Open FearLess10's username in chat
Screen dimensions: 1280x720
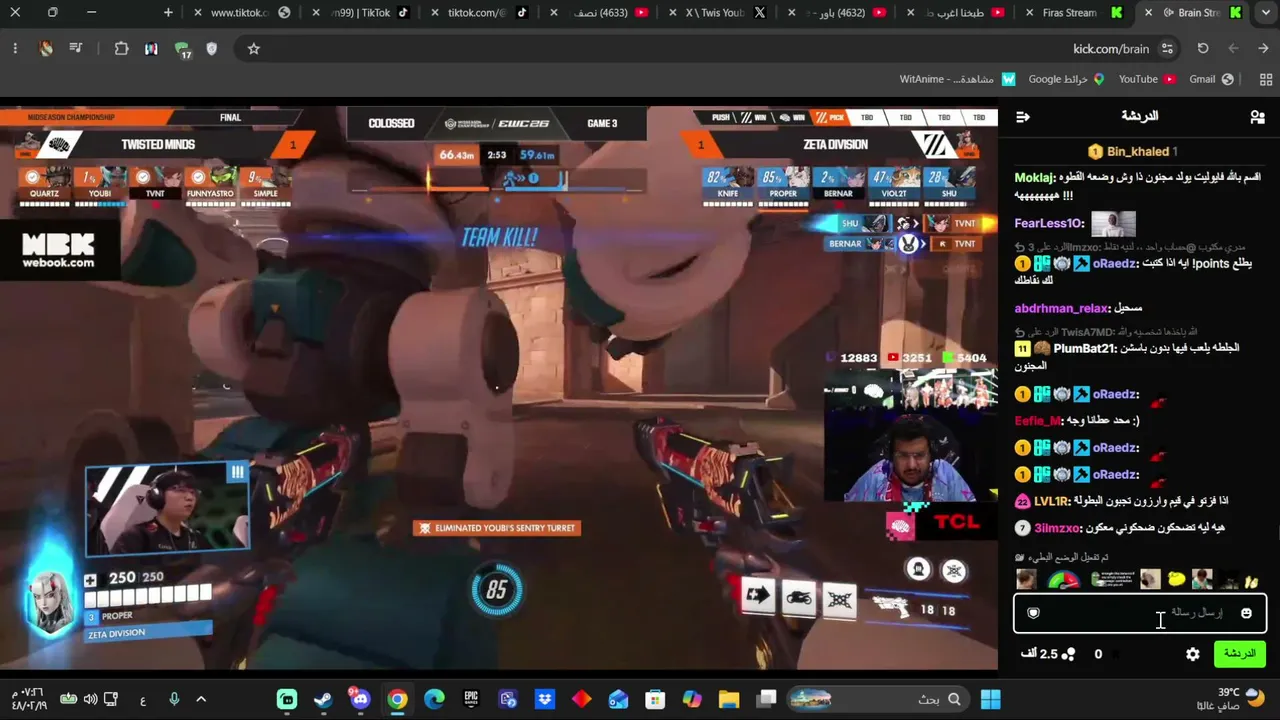[x=1049, y=224]
